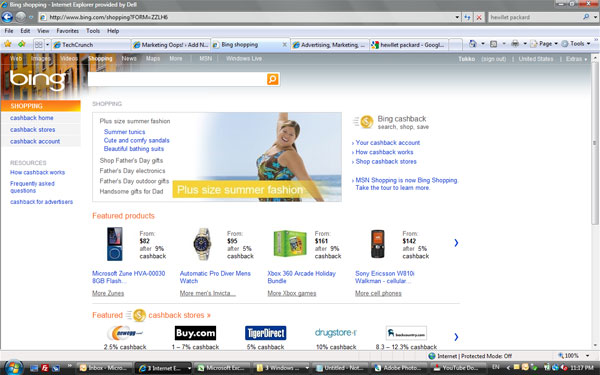The height and width of the screenshot is (375, 600).
Task: Click the orange Bing search button
Action: click(272, 79)
